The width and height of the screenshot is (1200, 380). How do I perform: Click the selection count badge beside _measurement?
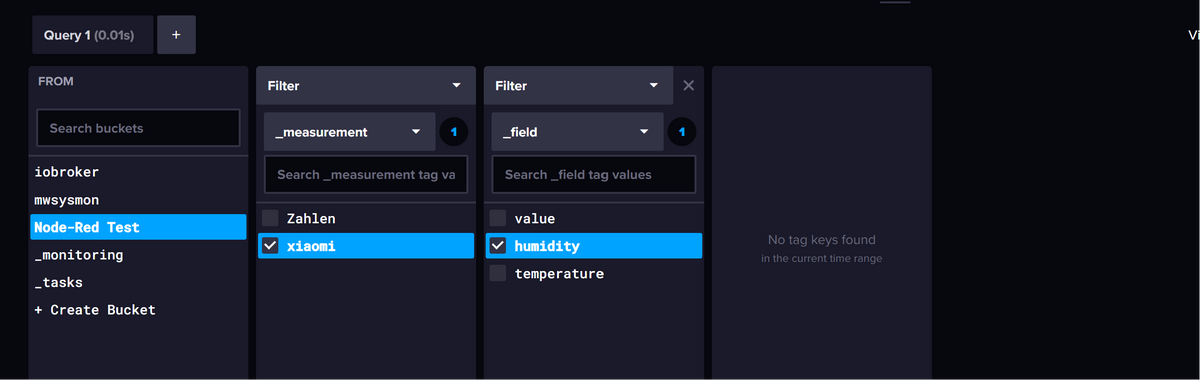[x=453, y=132]
